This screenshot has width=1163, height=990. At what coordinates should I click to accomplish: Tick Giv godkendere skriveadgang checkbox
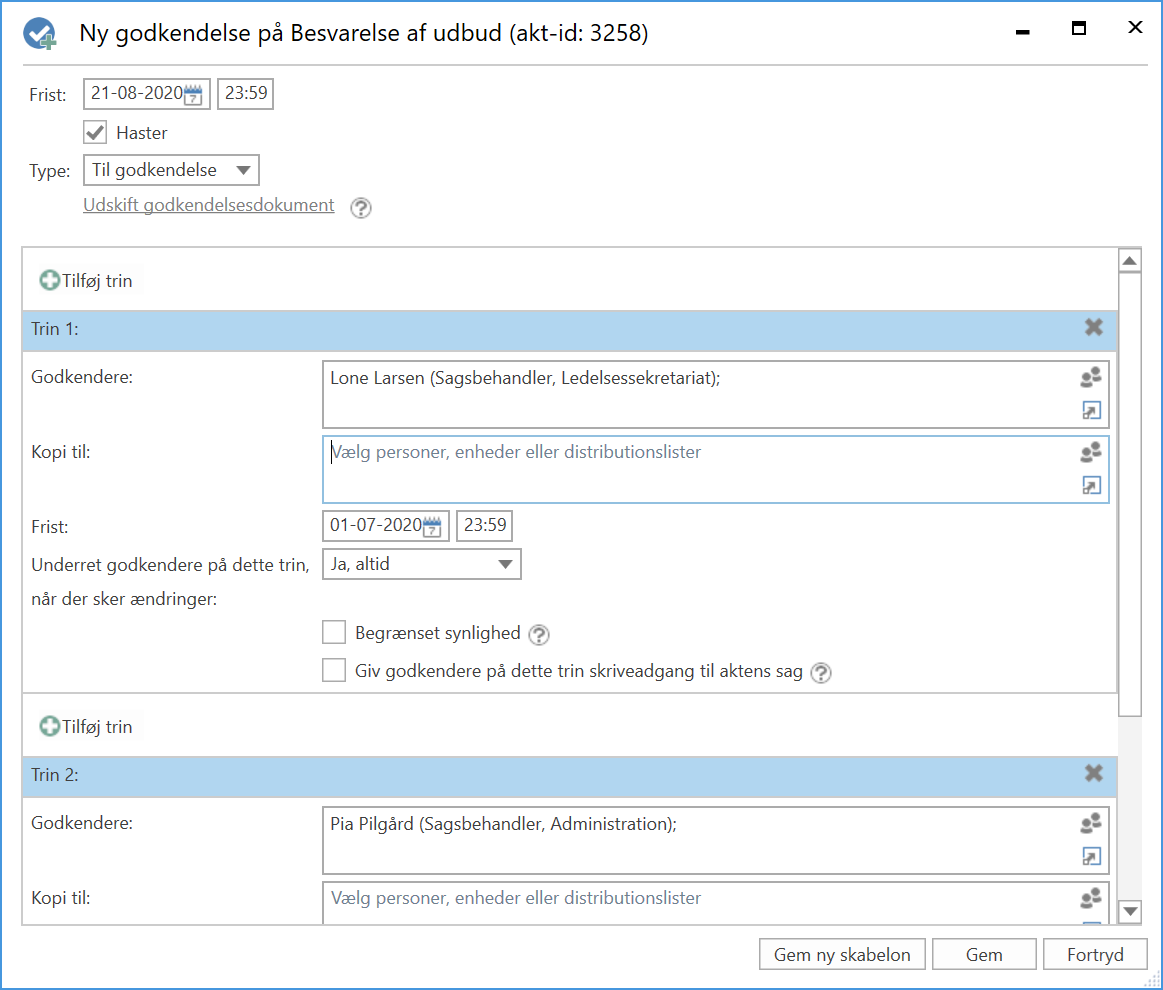334,670
